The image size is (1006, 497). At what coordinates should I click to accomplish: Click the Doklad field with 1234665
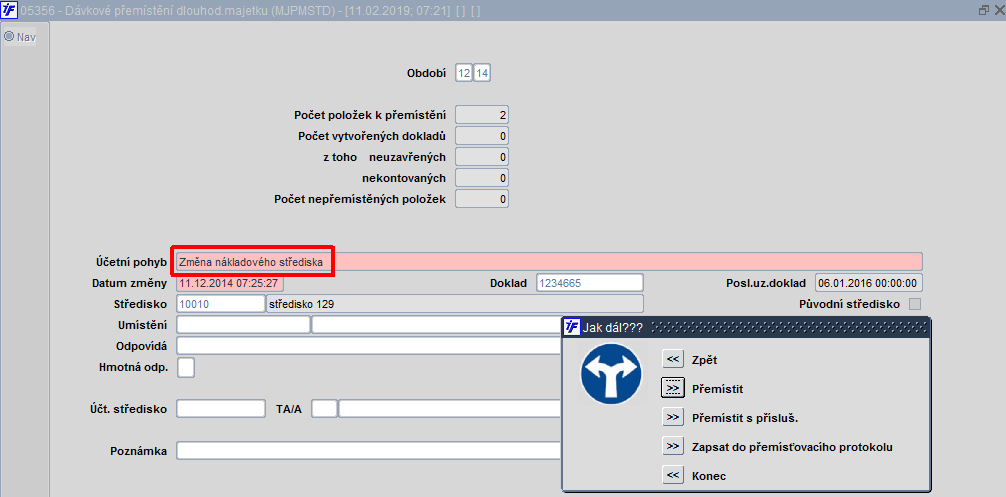[590, 283]
